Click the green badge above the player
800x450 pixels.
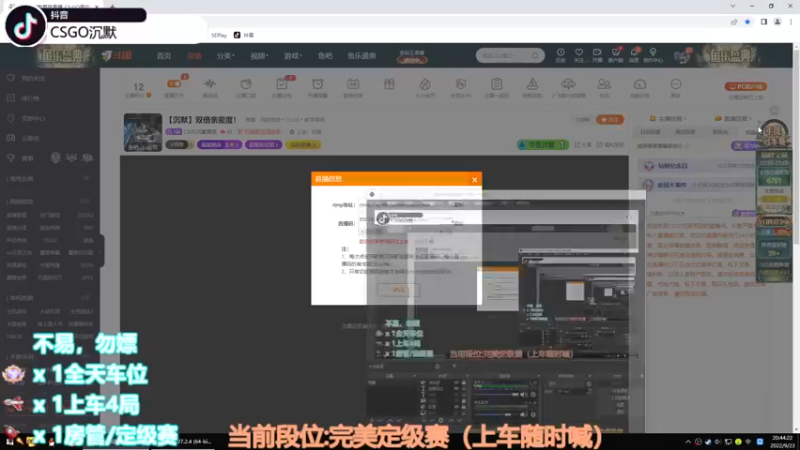coord(542,145)
